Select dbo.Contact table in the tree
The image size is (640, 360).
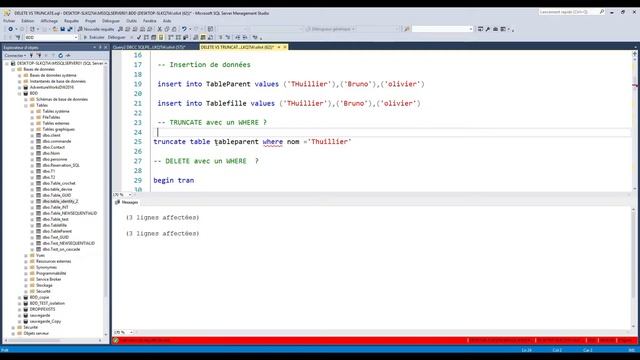(x=53, y=147)
